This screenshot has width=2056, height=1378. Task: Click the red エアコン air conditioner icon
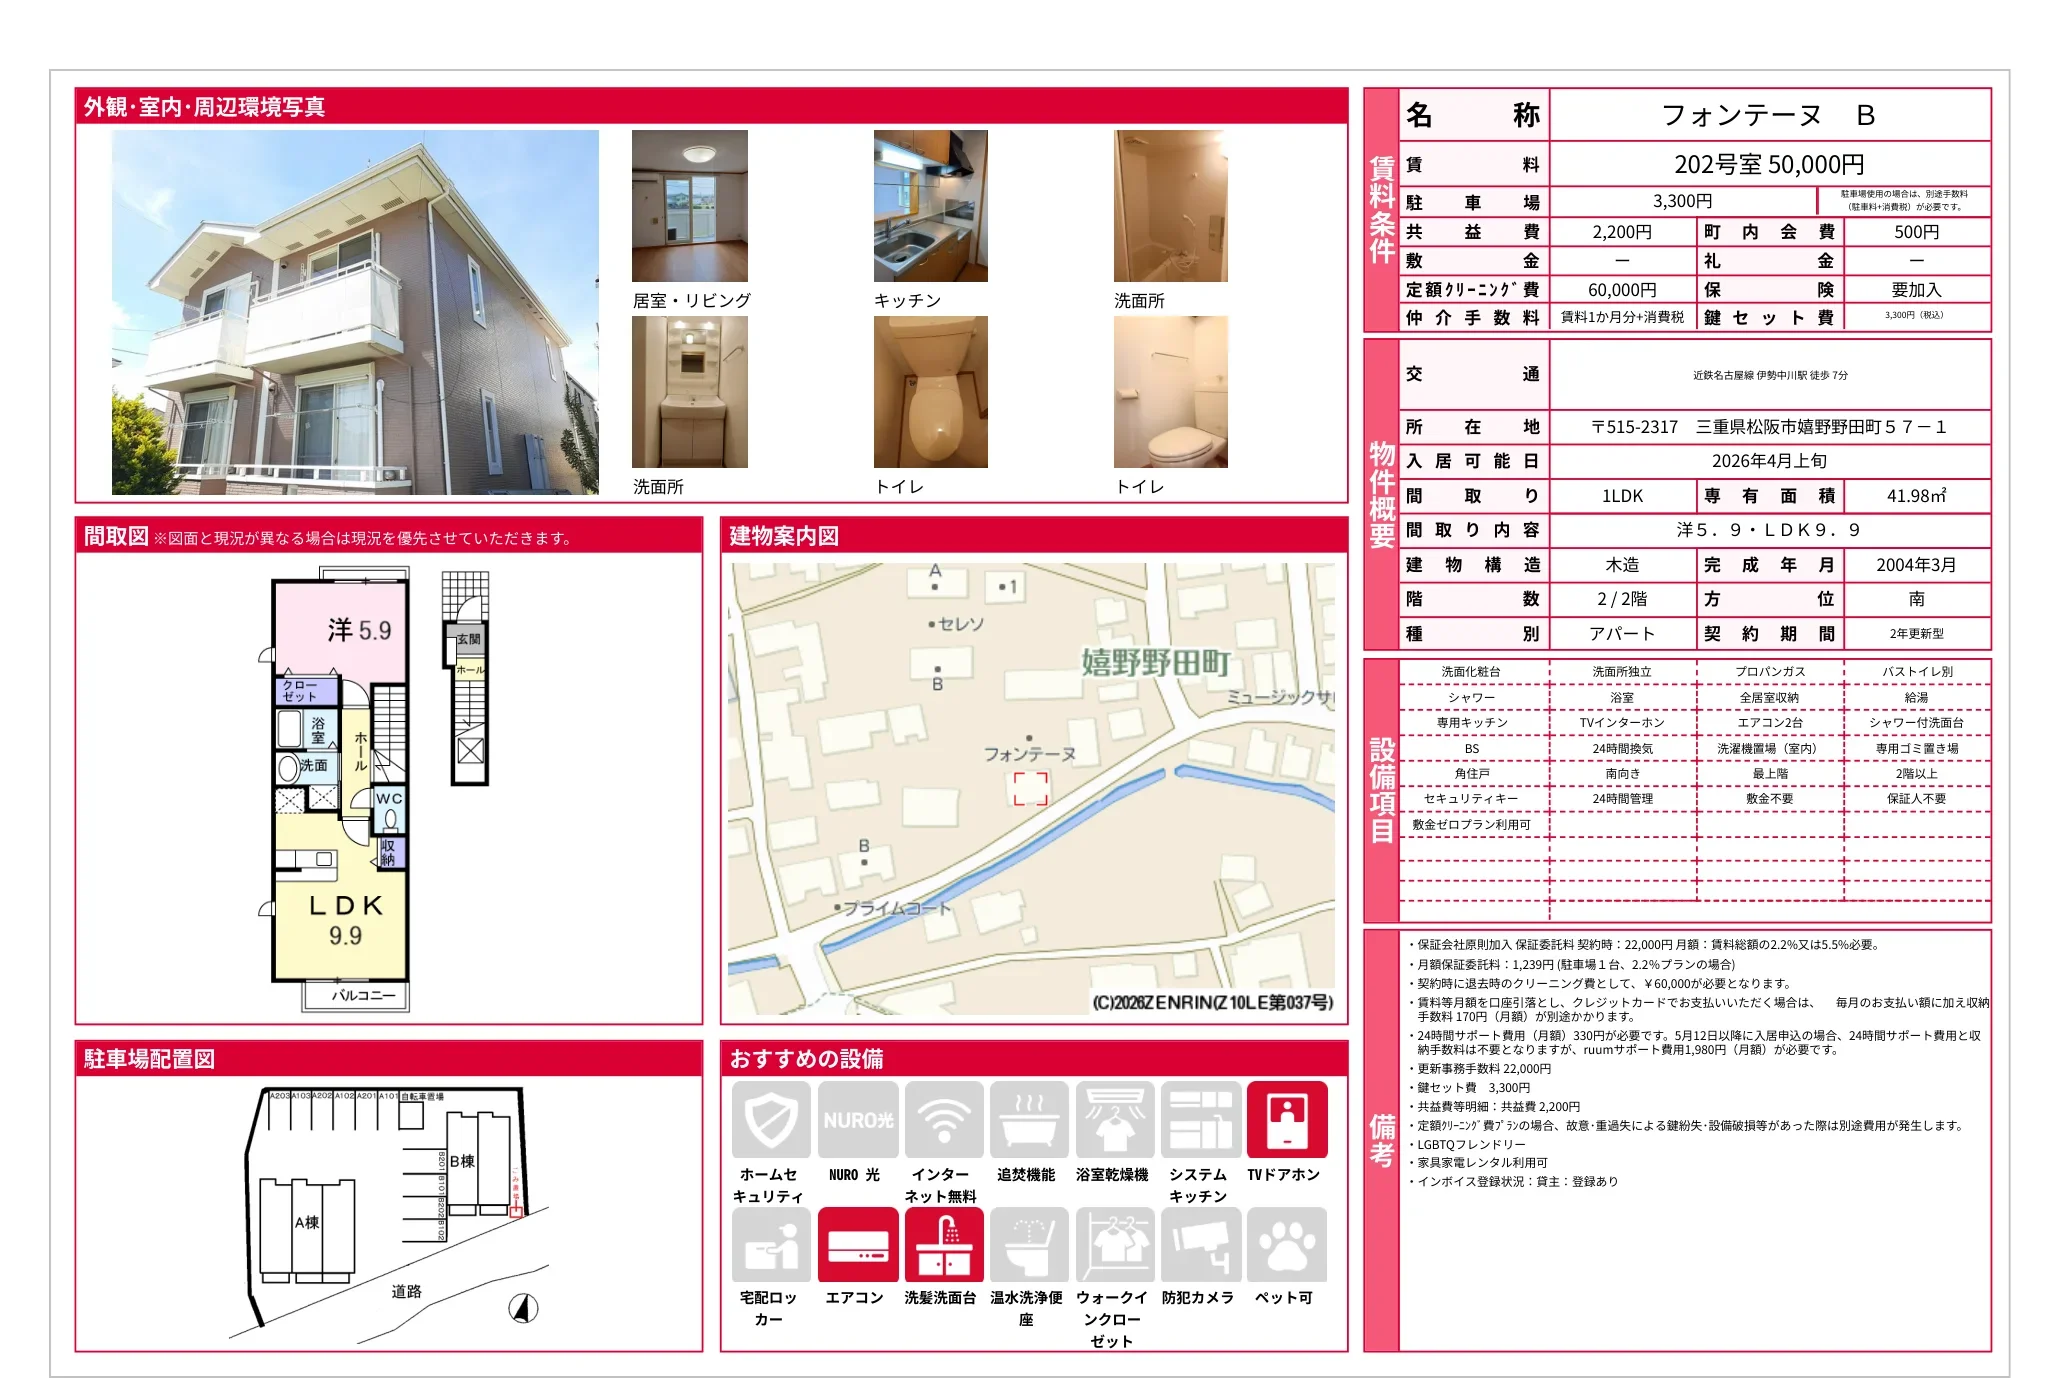[x=857, y=1245]
